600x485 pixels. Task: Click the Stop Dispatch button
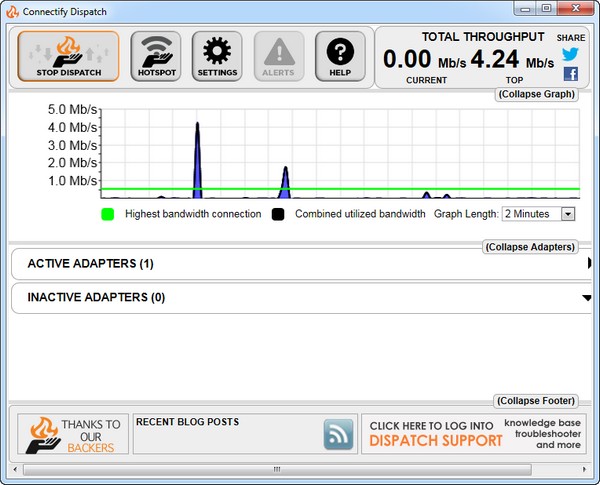click(x=68, y=56)
